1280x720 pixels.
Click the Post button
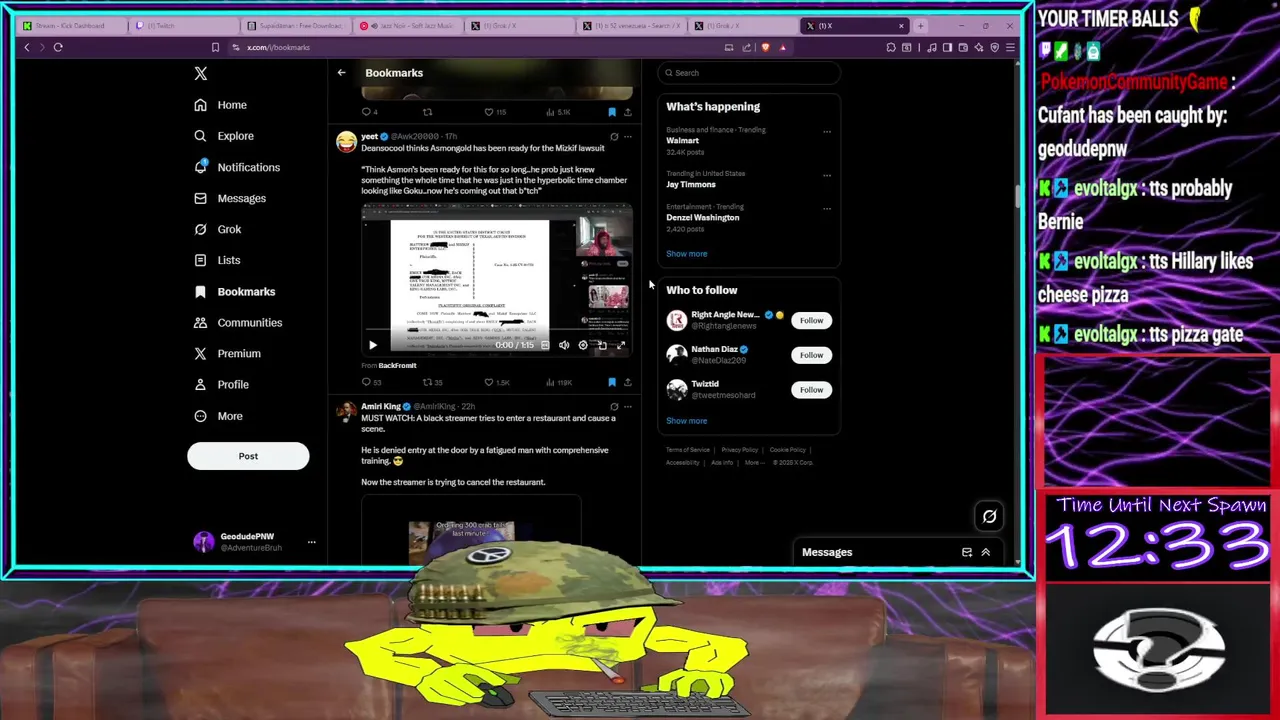click(248, 456)
